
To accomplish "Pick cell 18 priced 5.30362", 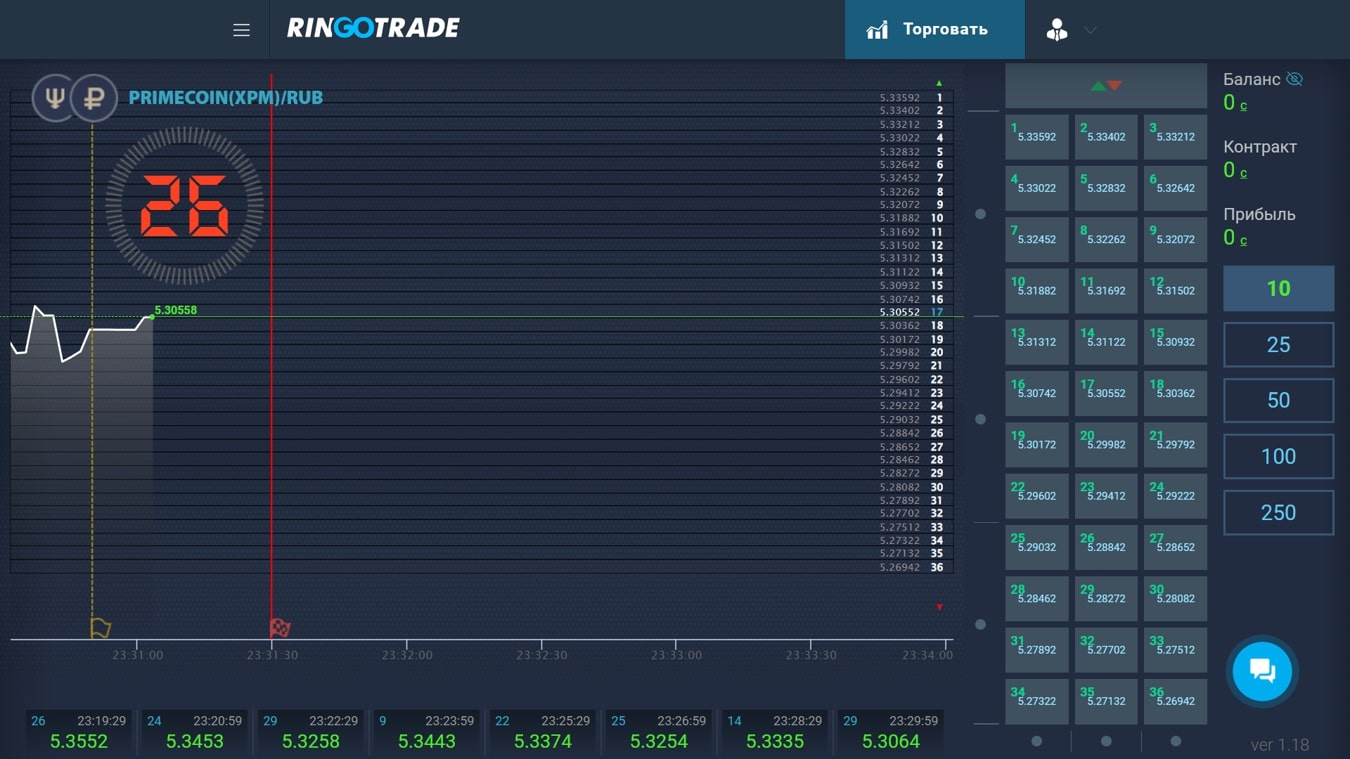I will [x=1175, y=393].
